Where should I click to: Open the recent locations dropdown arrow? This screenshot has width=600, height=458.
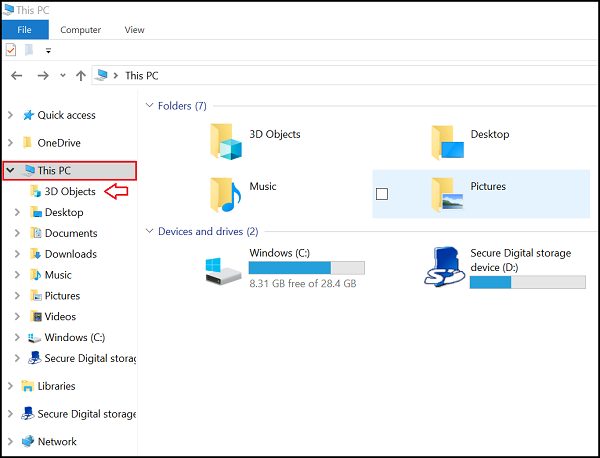[62, 76]
